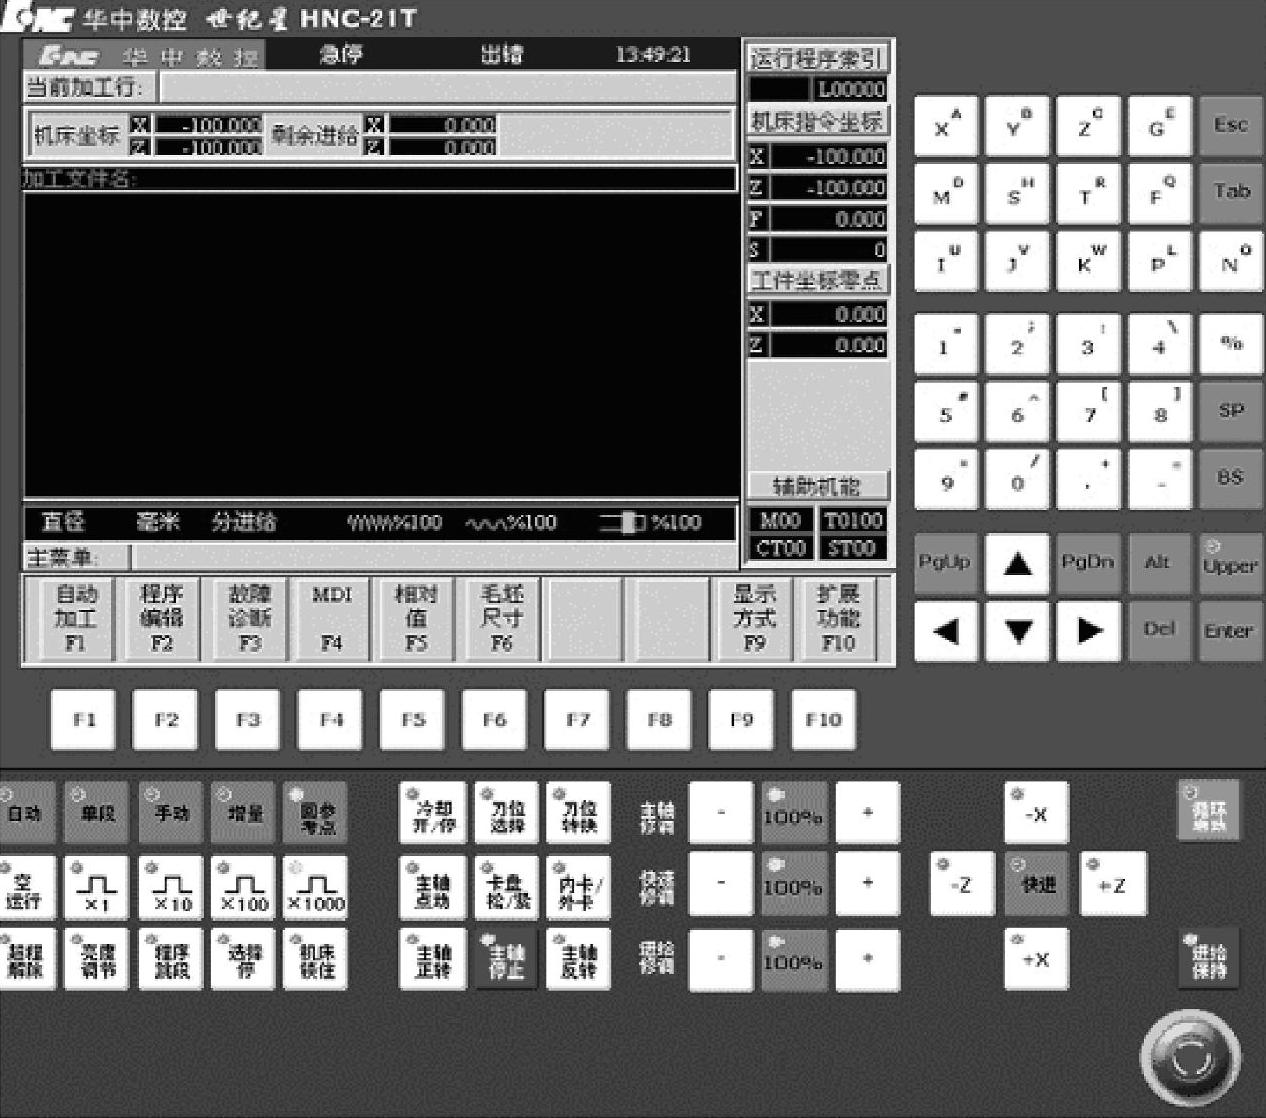Click the 主菜单 main menu input bar
This screenshot has height=1118, width=1266.
[x=434, y=556]
